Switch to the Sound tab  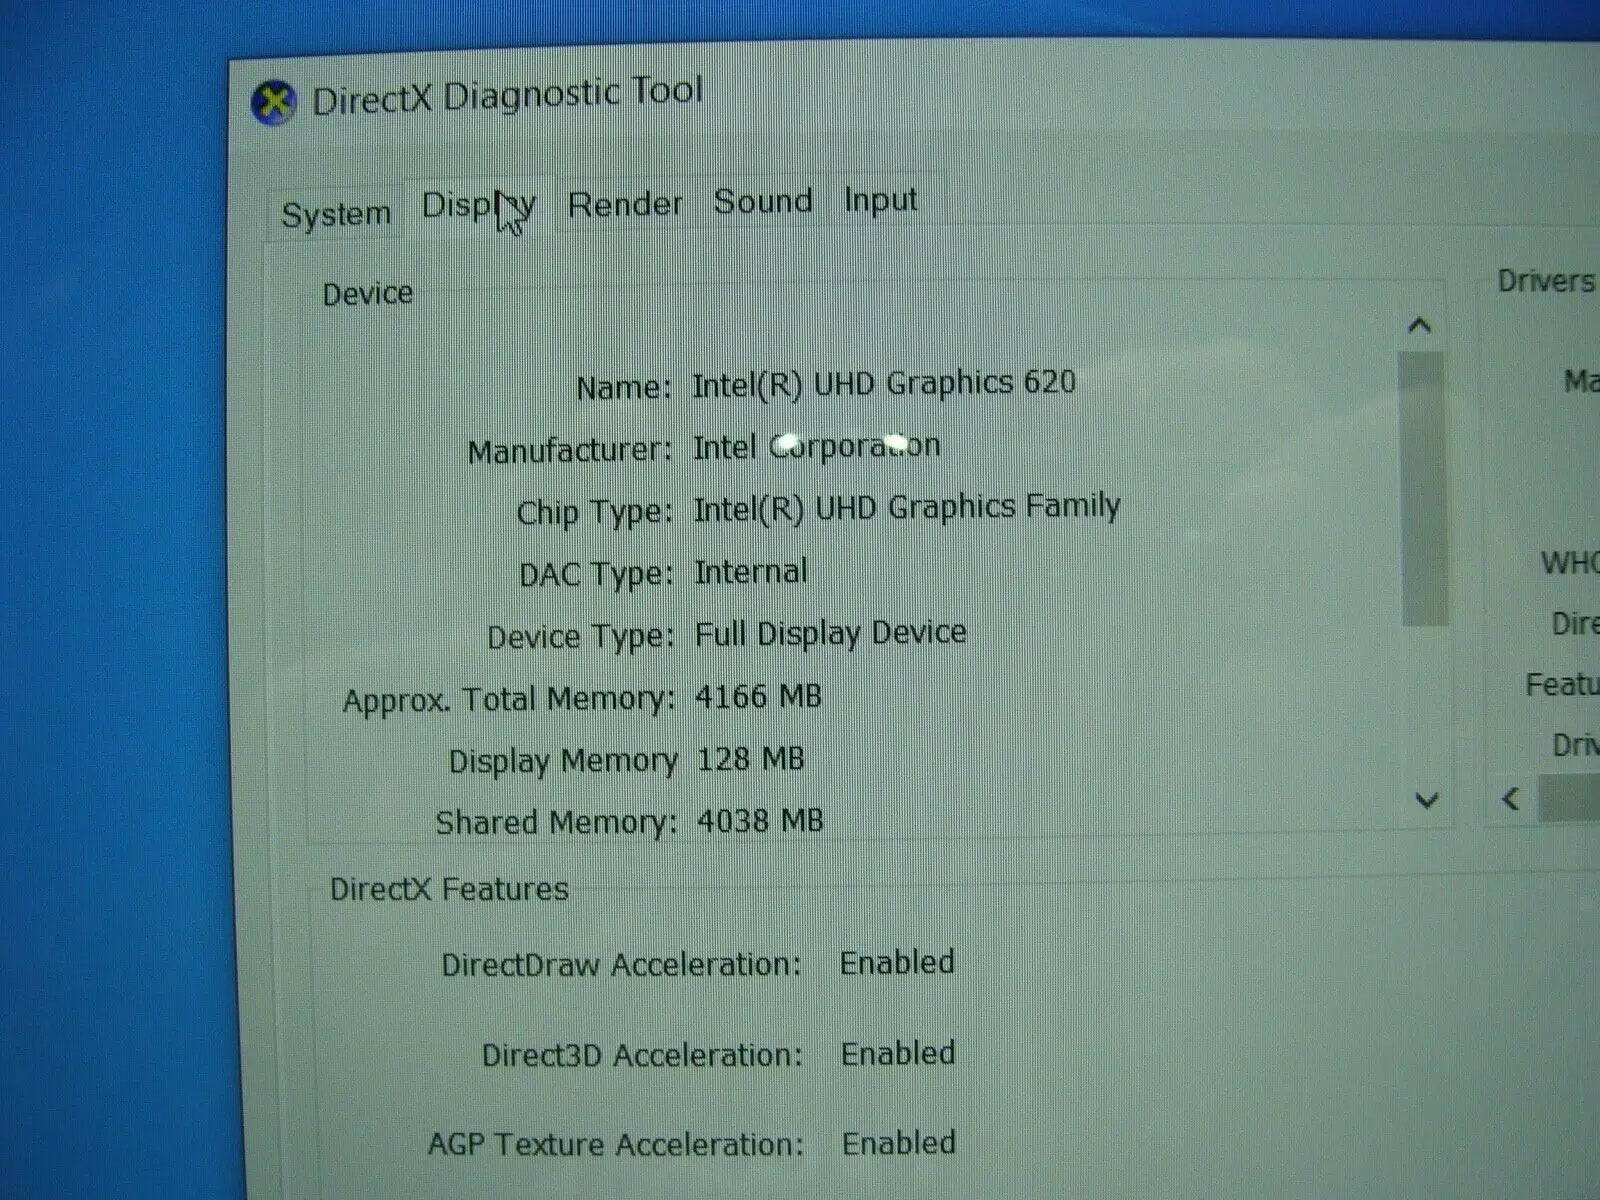(763, 201)
